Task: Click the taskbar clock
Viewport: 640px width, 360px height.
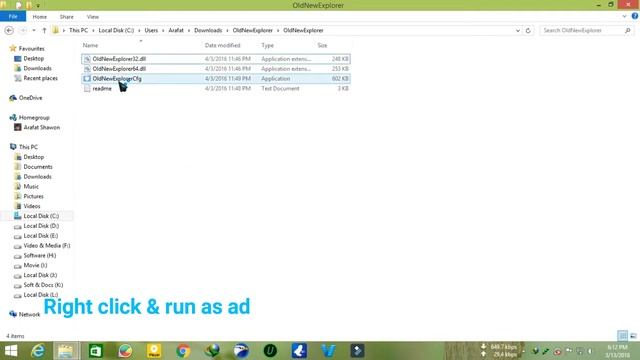Action: tap(617, 351)
